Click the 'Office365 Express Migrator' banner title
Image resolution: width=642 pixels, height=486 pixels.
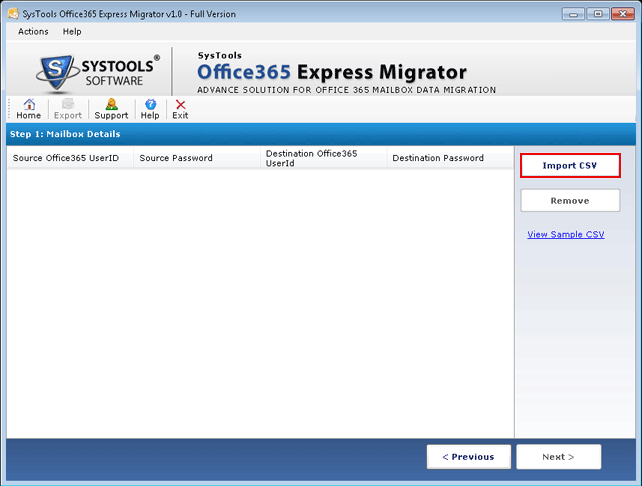click(332, 72)
